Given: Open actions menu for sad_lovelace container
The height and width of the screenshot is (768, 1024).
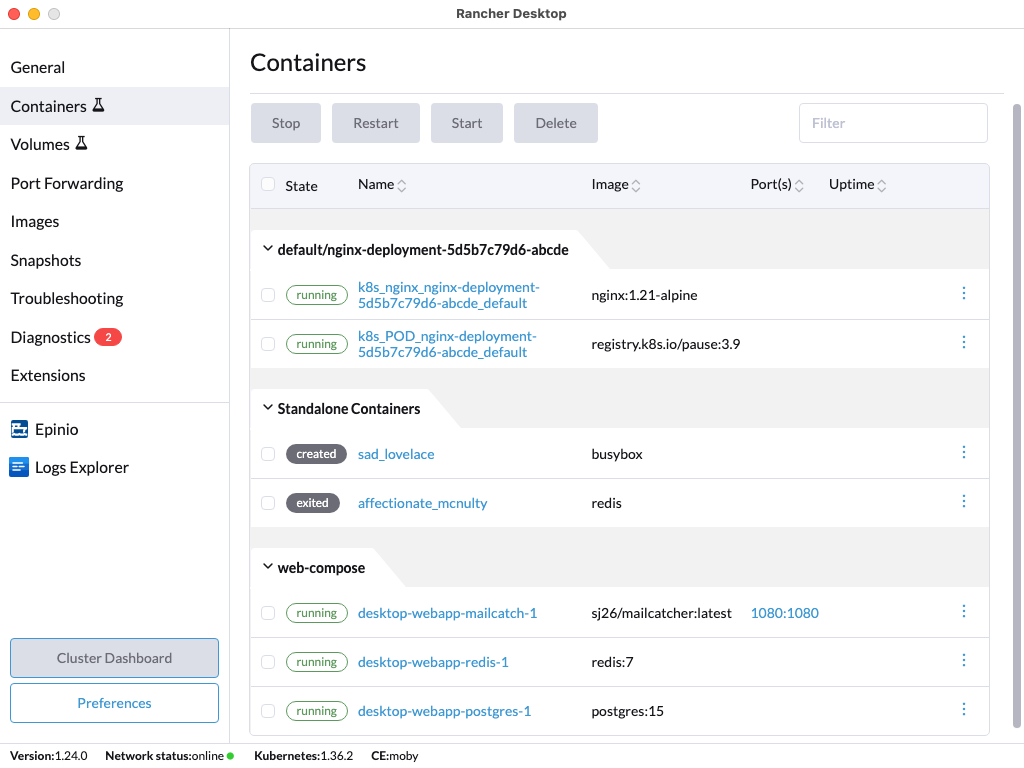Looking at the screenshot, I should click(964, 452).
